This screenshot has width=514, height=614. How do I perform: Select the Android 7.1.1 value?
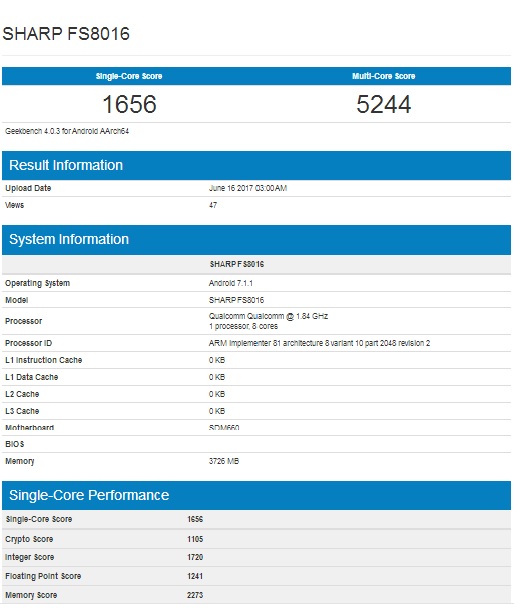click(x=231, y=283)
